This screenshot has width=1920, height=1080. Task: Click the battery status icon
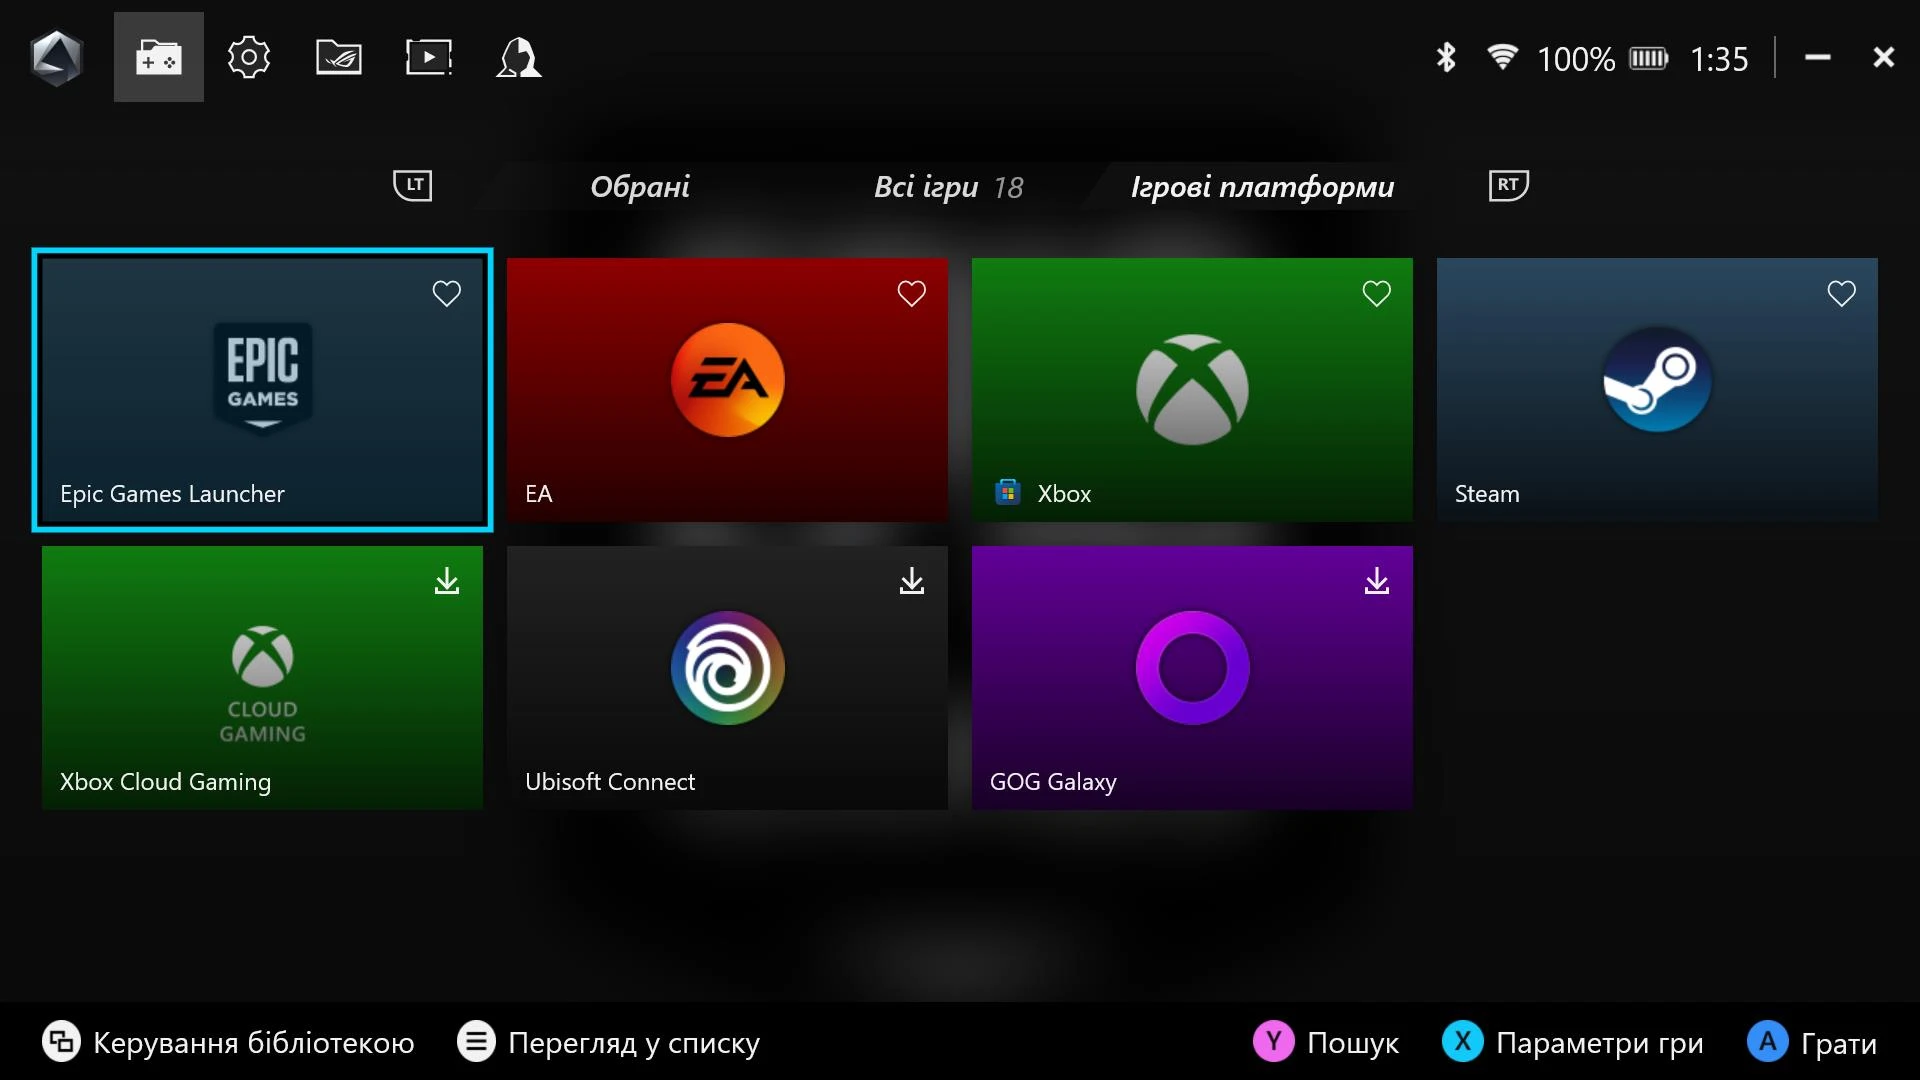click(x=1649, y=58)
